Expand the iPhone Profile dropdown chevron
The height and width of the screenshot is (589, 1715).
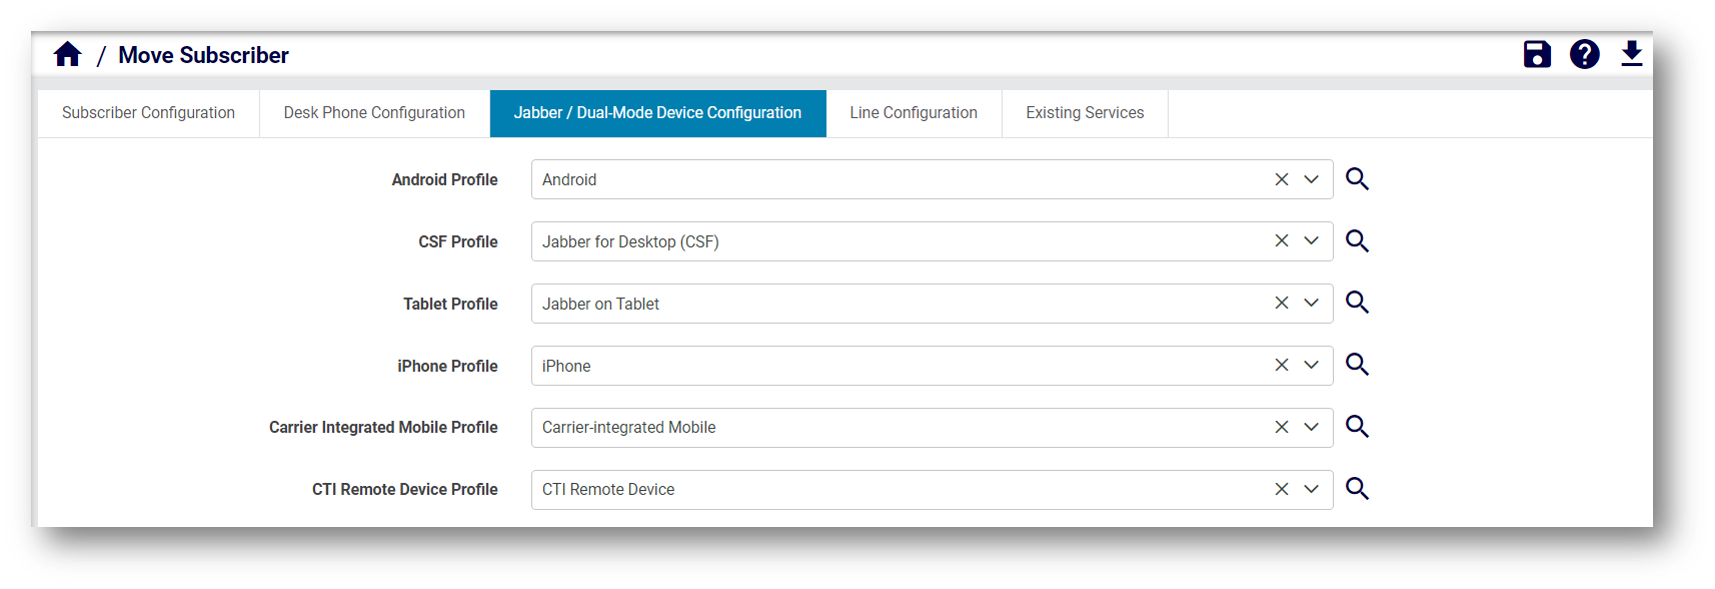pos(1311,365)
